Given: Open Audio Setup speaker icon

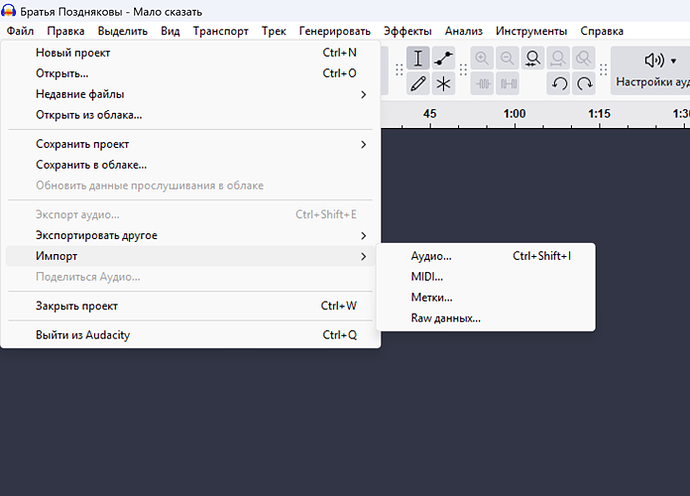Looking at the screenshot, I should [654, 60].
